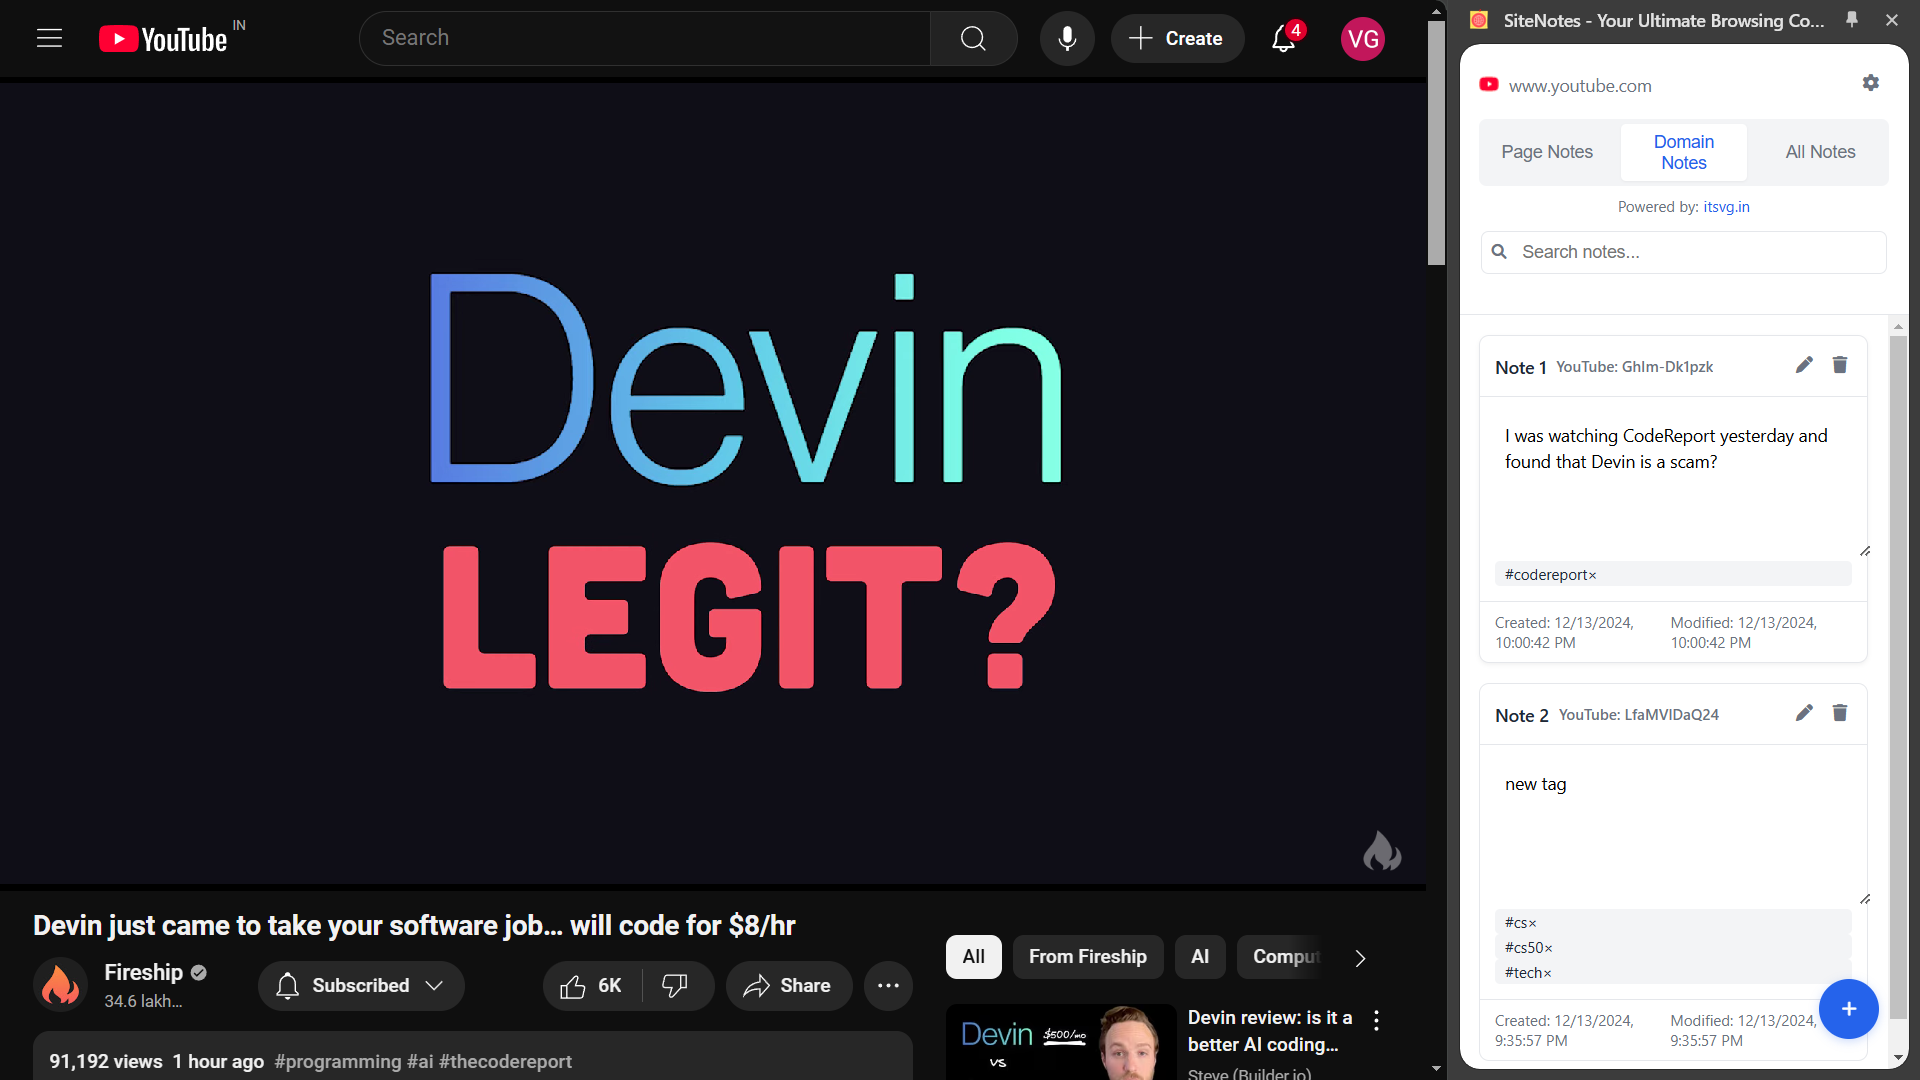Click the Share button
The height and width of the screenshot is (1080, 1920).
click(788, 986)
